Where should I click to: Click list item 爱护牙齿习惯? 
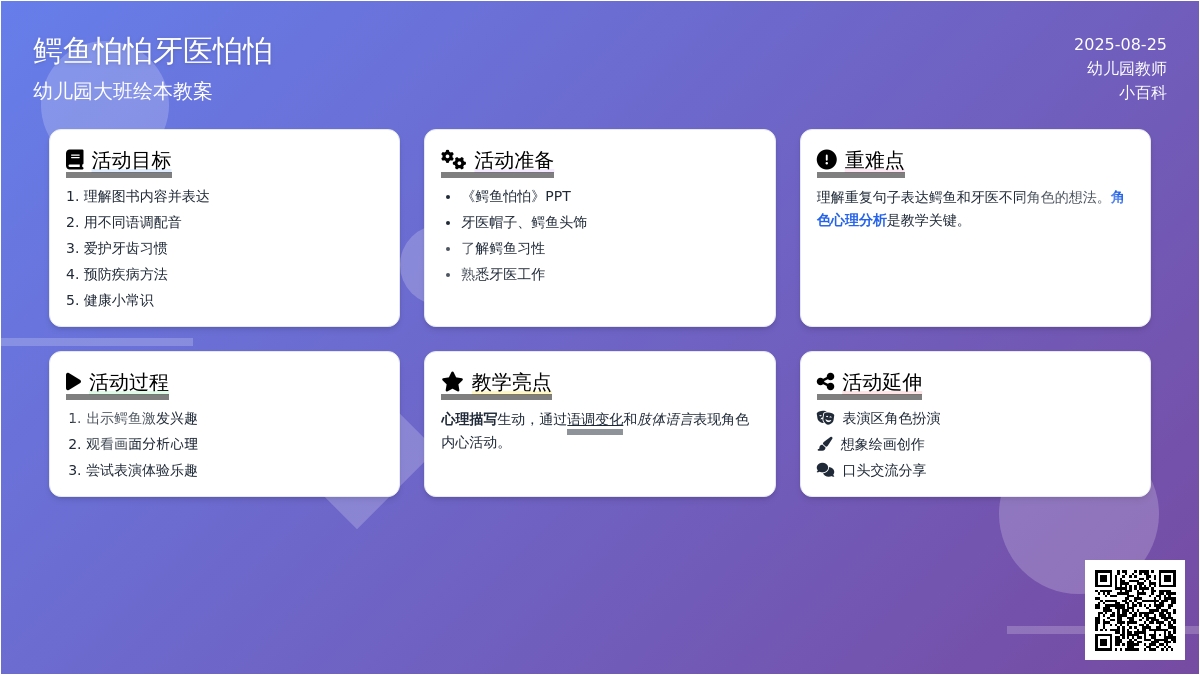click(125, 248)
